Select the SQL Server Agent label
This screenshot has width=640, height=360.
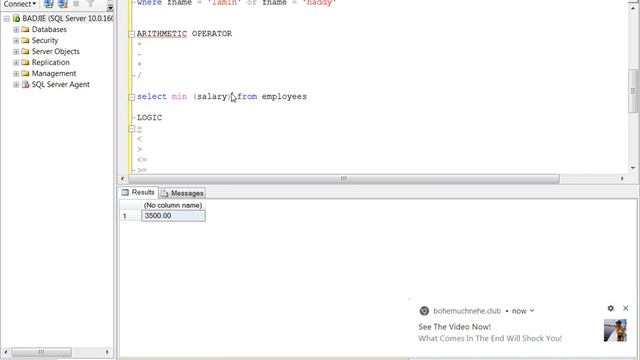pos(60,84)
